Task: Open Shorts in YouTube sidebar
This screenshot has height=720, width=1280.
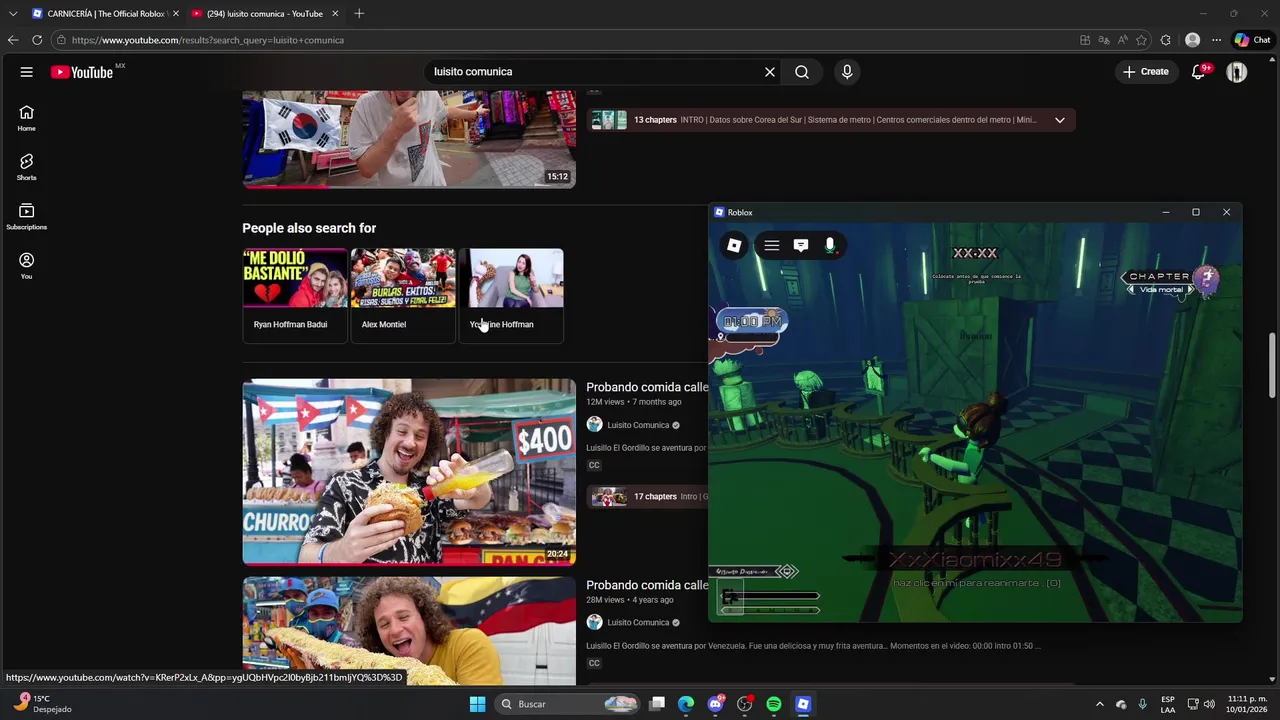Action: click(27, 167)
